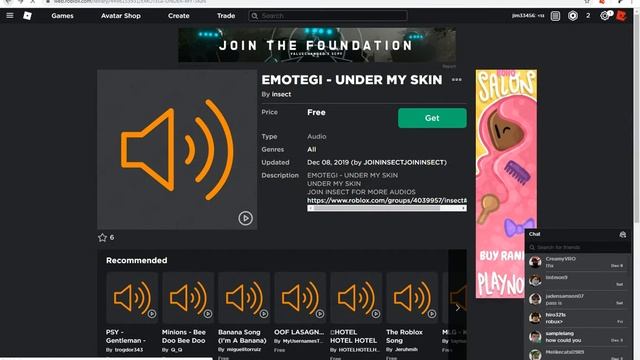Open the settings gear with notification badge
Viewport: 640px width, 360px height.
pos(606,16)
